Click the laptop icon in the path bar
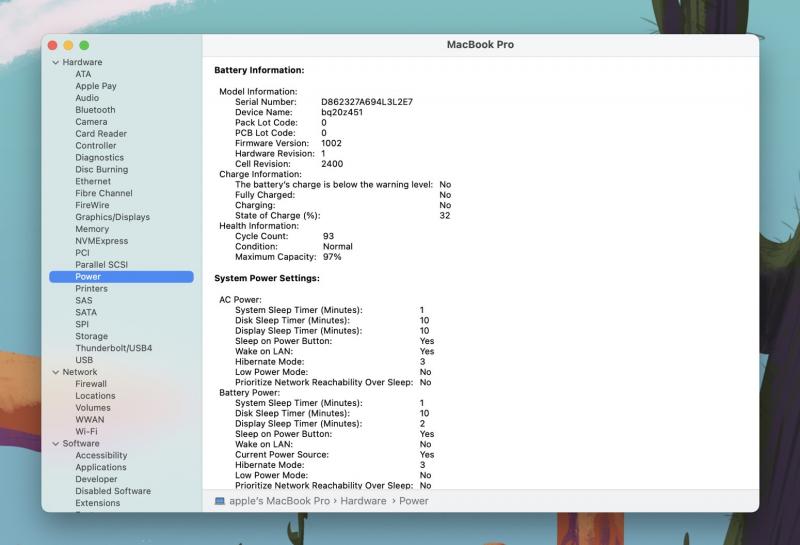This screenshot has height=545, width=800. tap(220, 501)
